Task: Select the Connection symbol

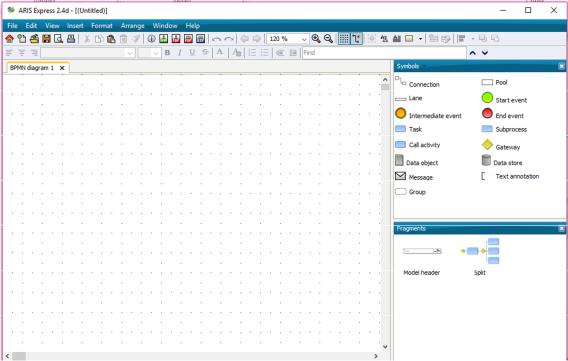Action: [x=417, y=83]
